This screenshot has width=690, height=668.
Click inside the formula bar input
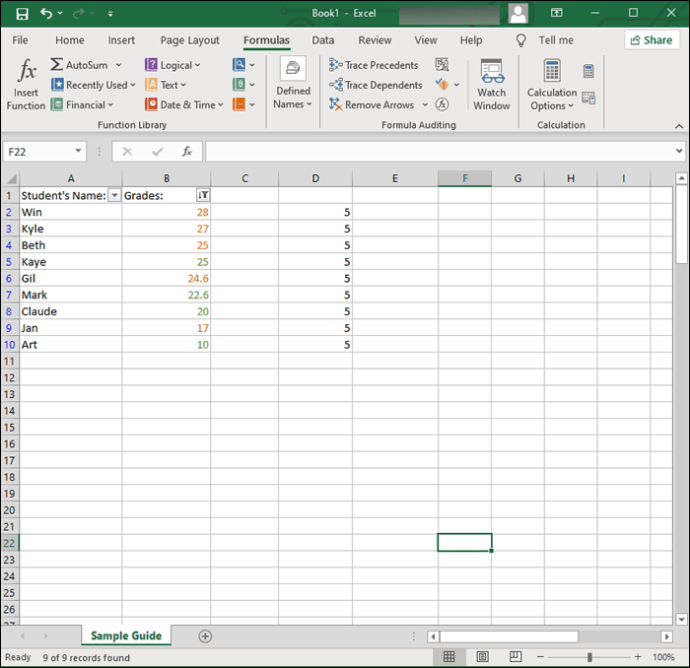pyautogui.click(x=440, y=151)
